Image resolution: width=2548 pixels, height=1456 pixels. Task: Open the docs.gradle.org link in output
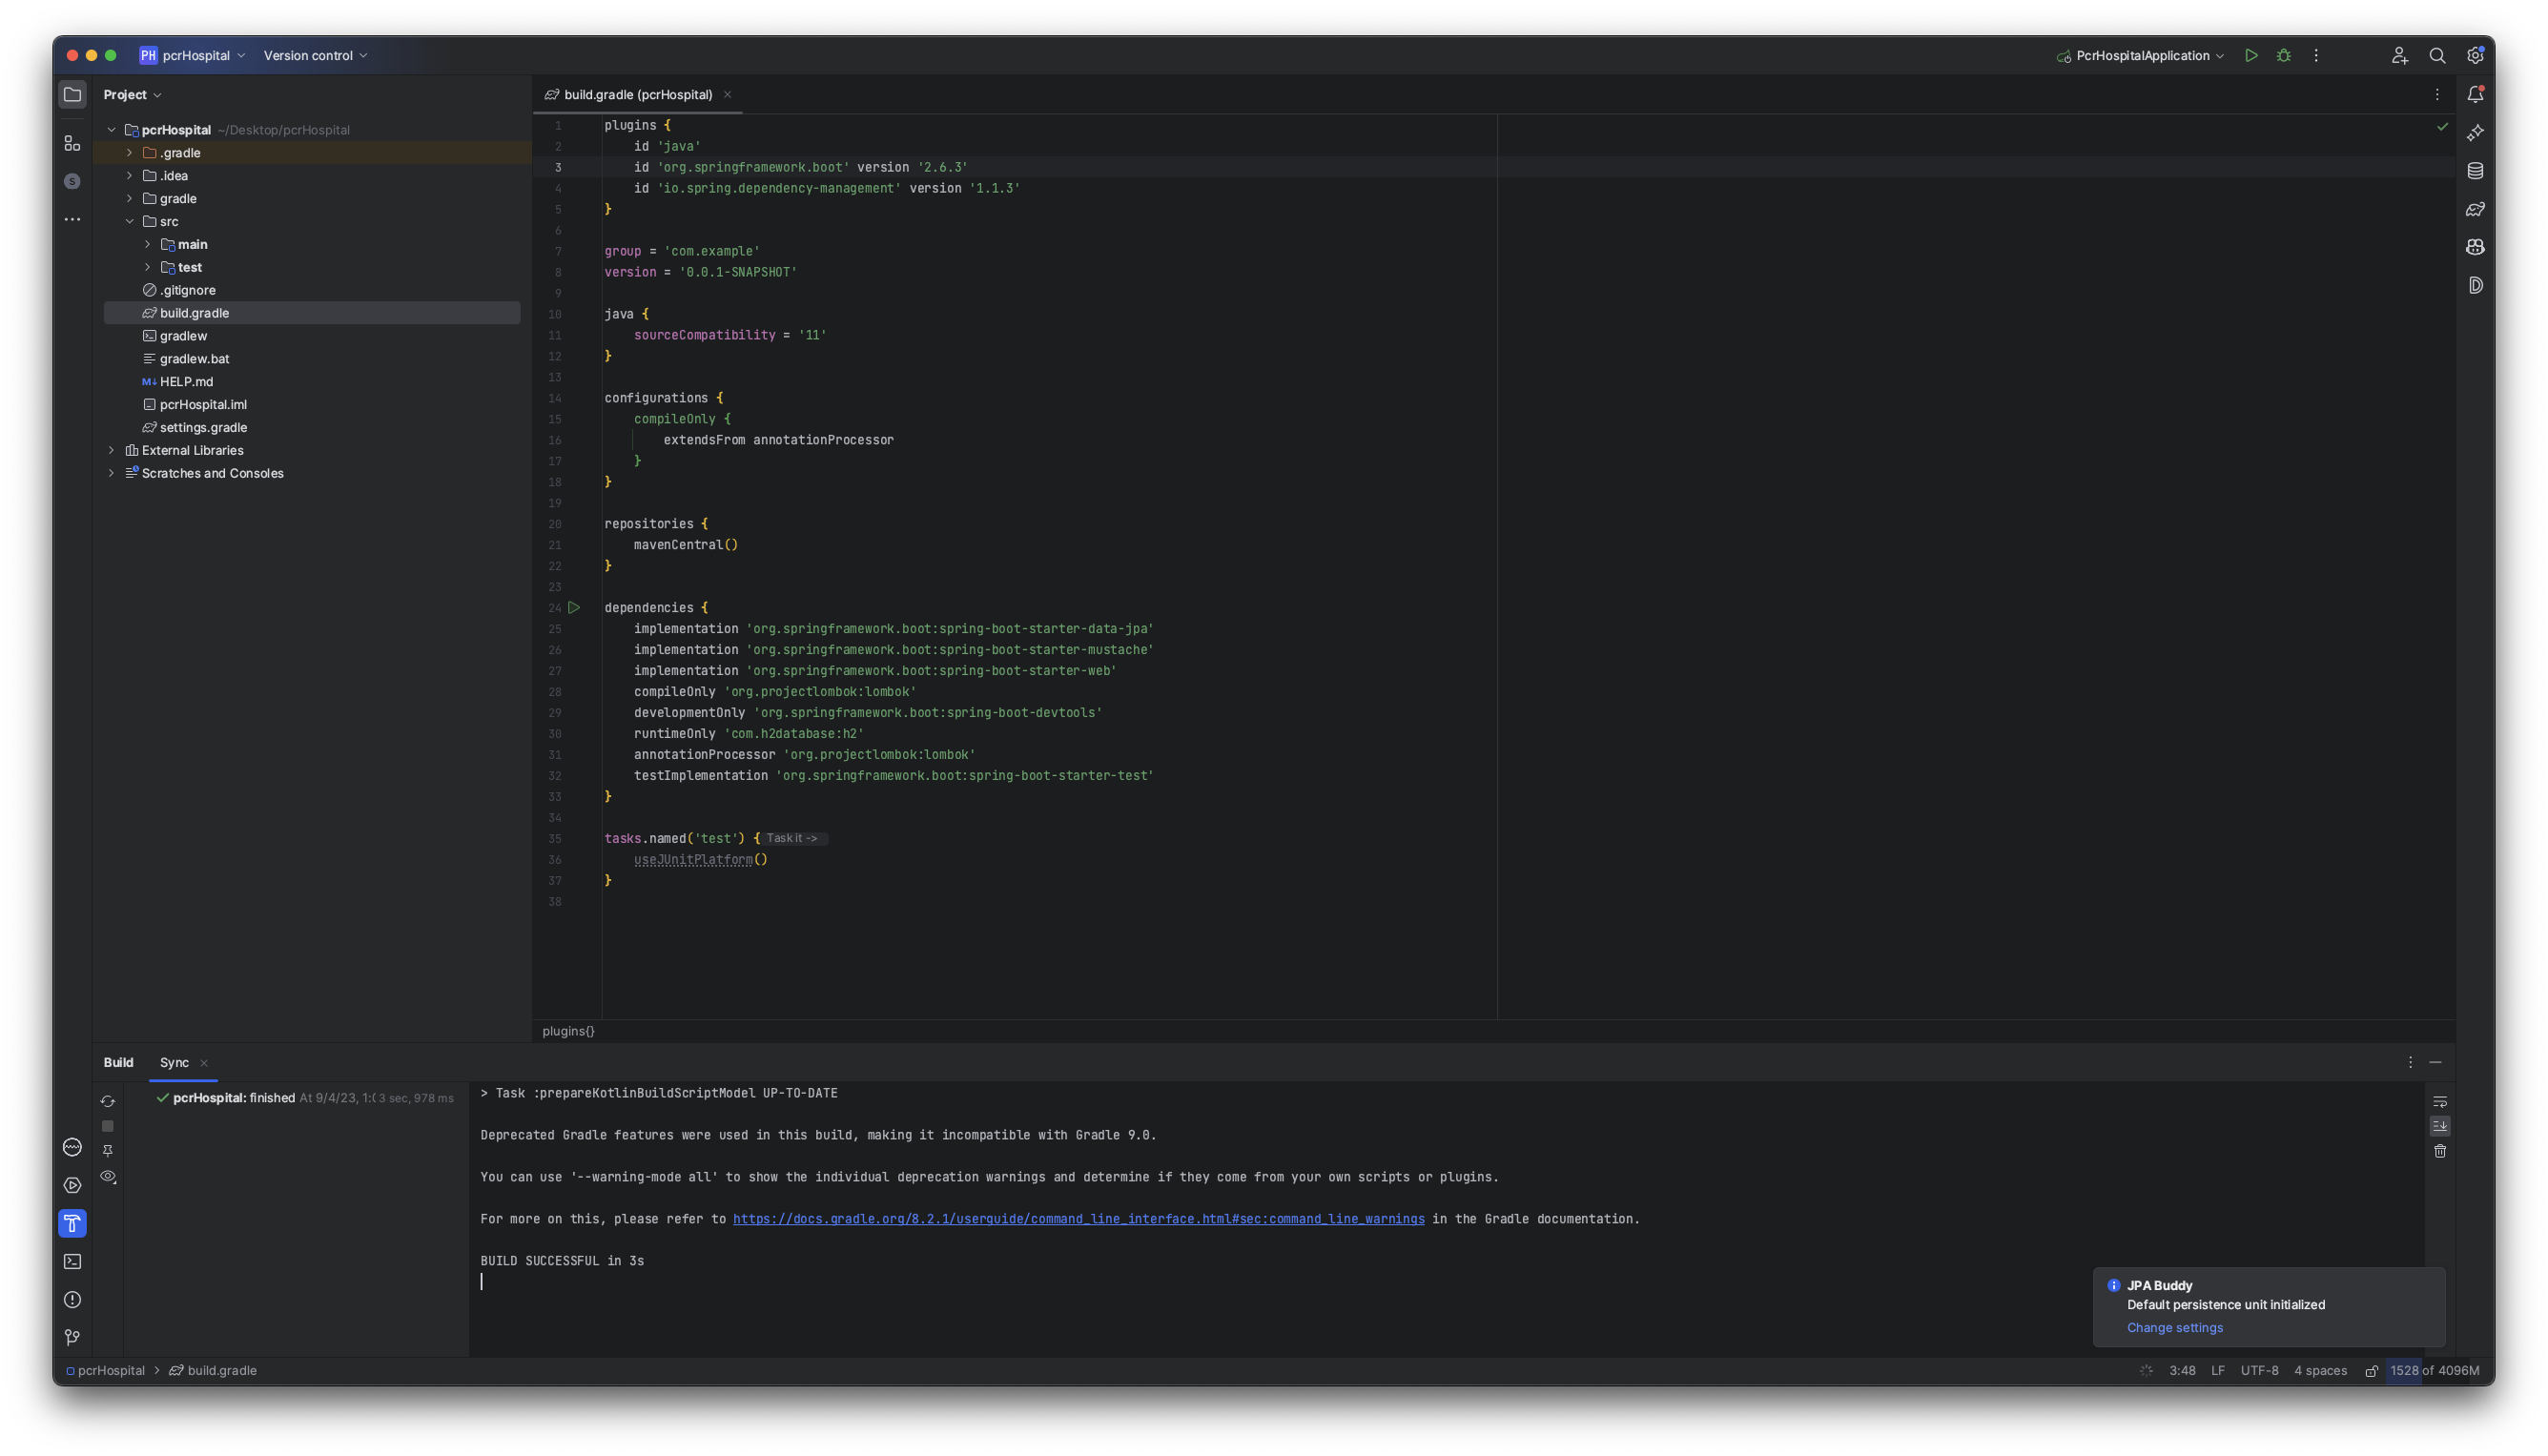(1078, 1219)
